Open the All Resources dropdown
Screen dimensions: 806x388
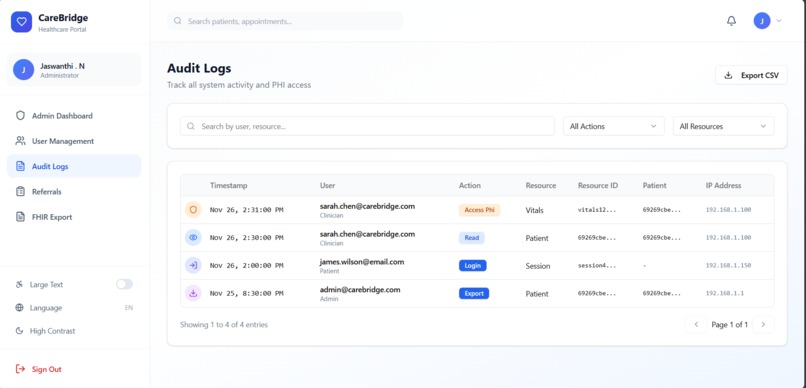[723, 126]
